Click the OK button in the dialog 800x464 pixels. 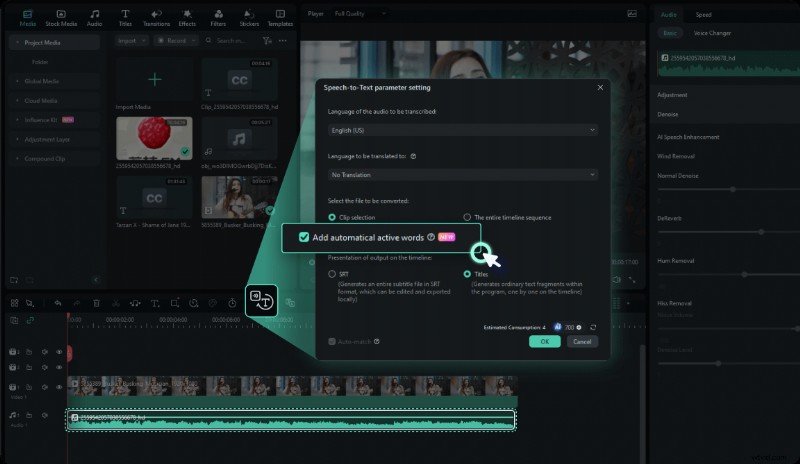coord(544,341)
